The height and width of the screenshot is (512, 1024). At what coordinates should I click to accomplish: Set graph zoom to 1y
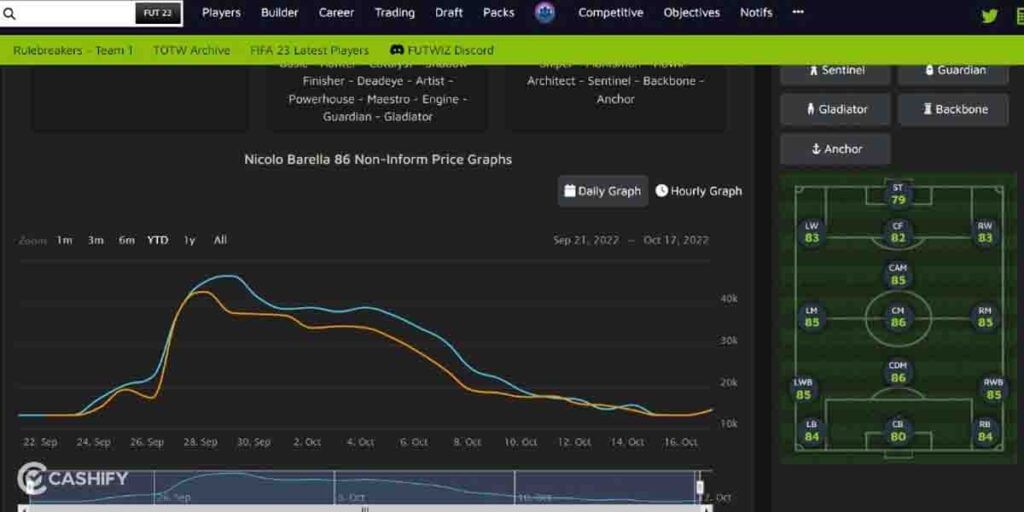(189, 240)
